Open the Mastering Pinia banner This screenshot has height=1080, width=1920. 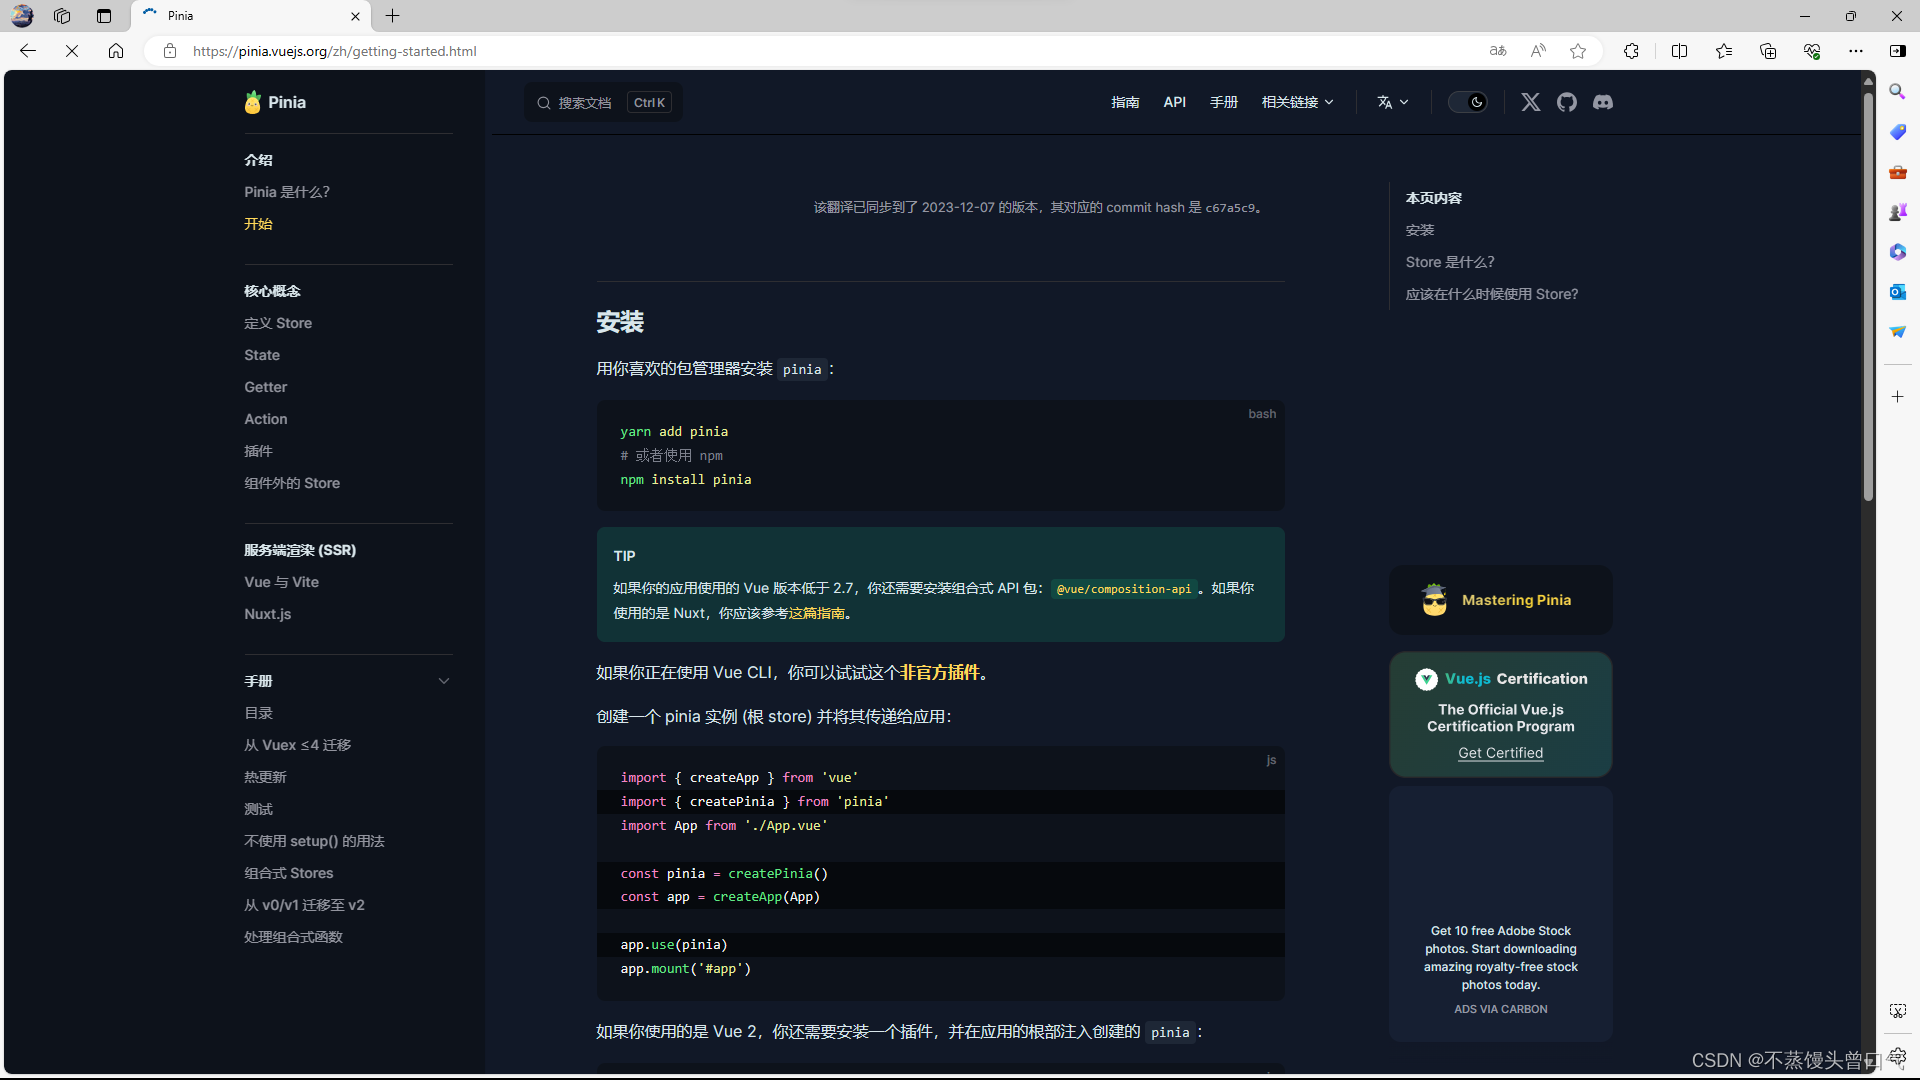(1500, 600)
